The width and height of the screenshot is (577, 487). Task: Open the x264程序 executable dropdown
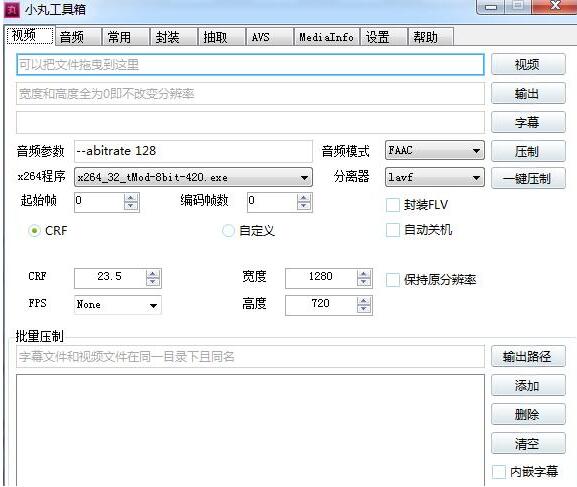pos(193,177)
